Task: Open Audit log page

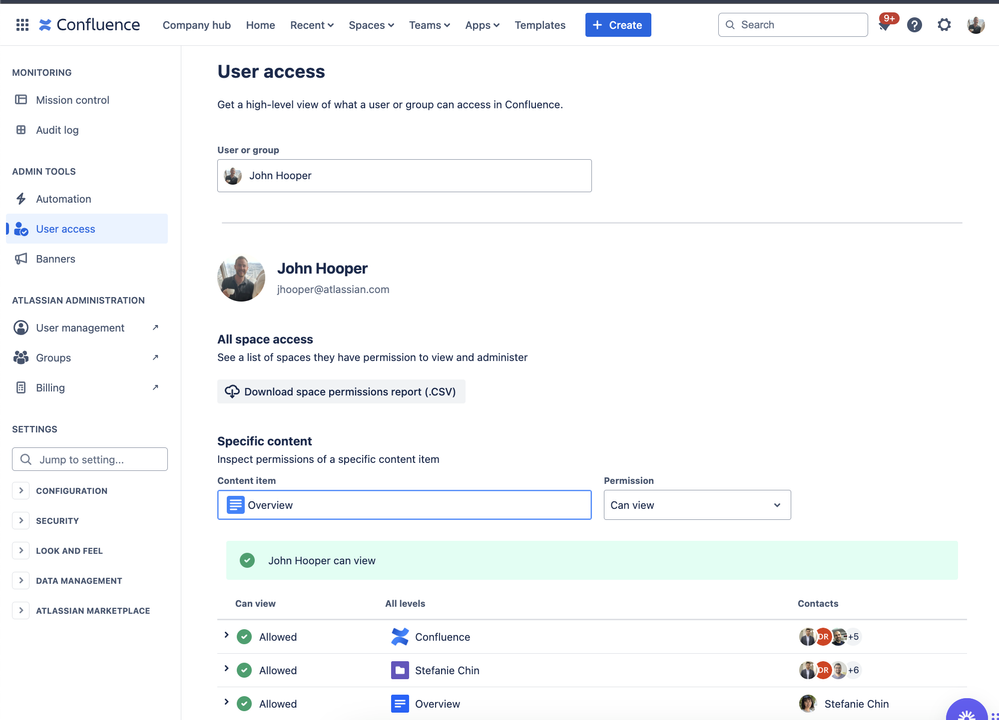Action: pos(57,130)
